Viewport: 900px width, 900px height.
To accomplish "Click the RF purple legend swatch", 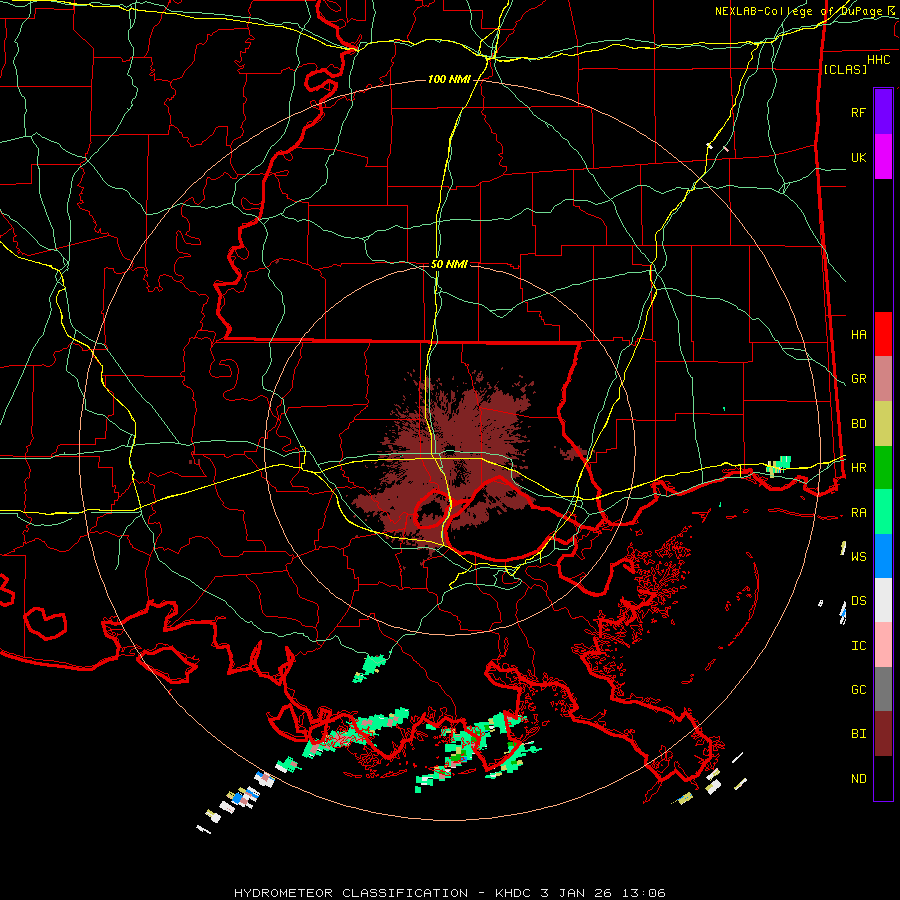I will (x=883, y=112).
